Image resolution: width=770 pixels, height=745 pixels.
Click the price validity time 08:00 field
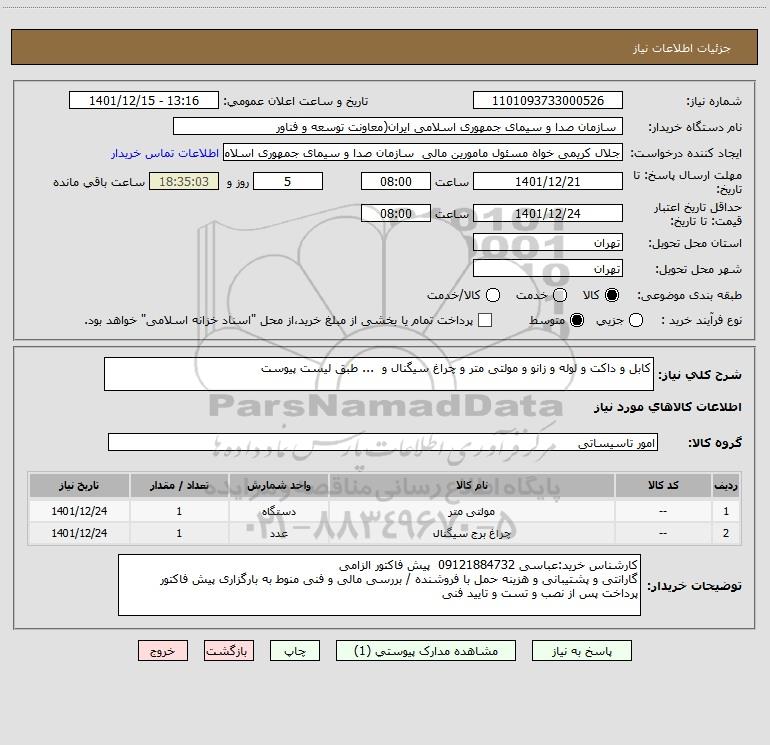click(396, 214)
